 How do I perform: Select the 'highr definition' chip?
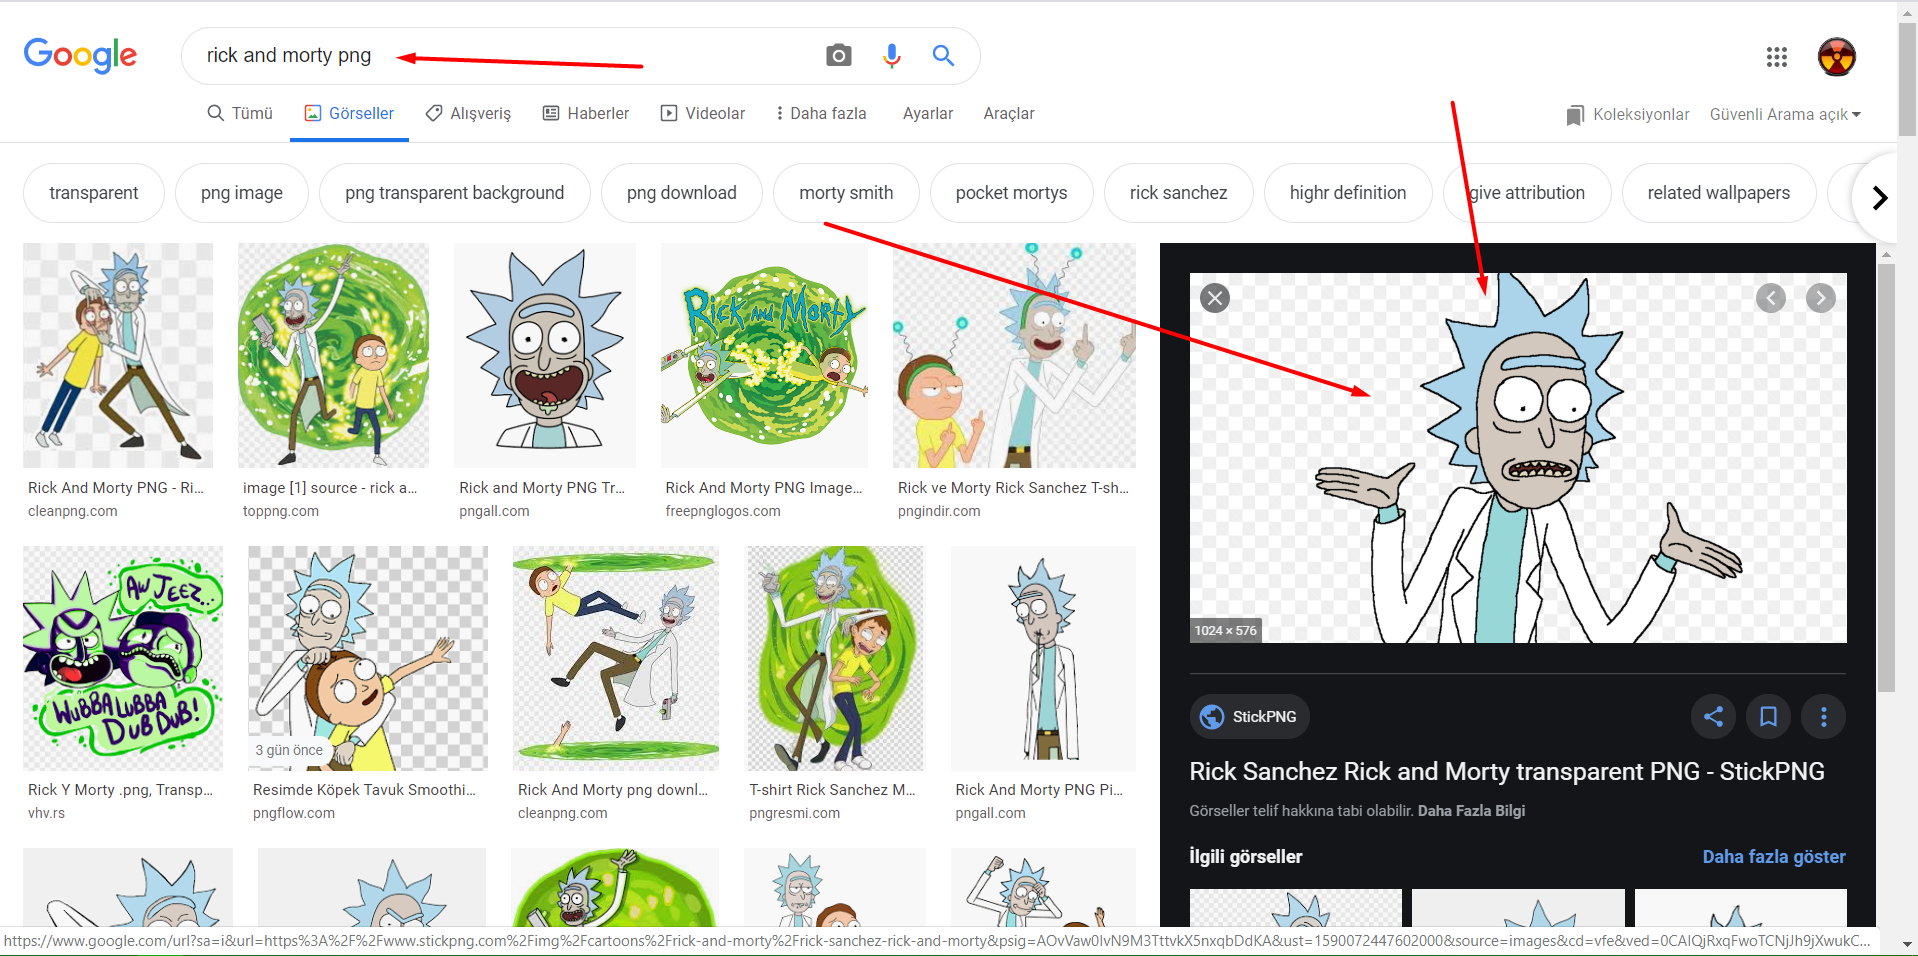pos(1348,193)
